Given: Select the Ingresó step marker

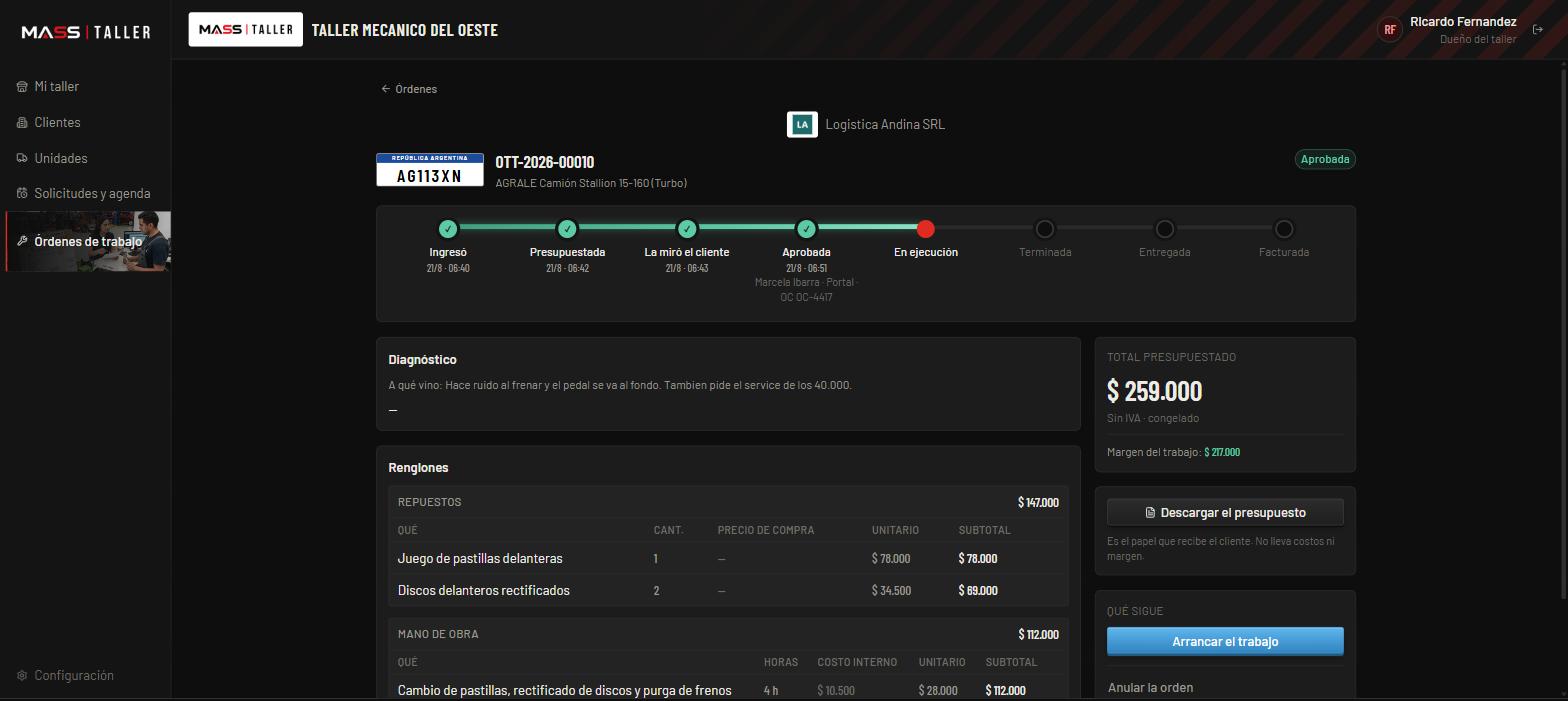Looking at the screenshot, I should 448,229.
